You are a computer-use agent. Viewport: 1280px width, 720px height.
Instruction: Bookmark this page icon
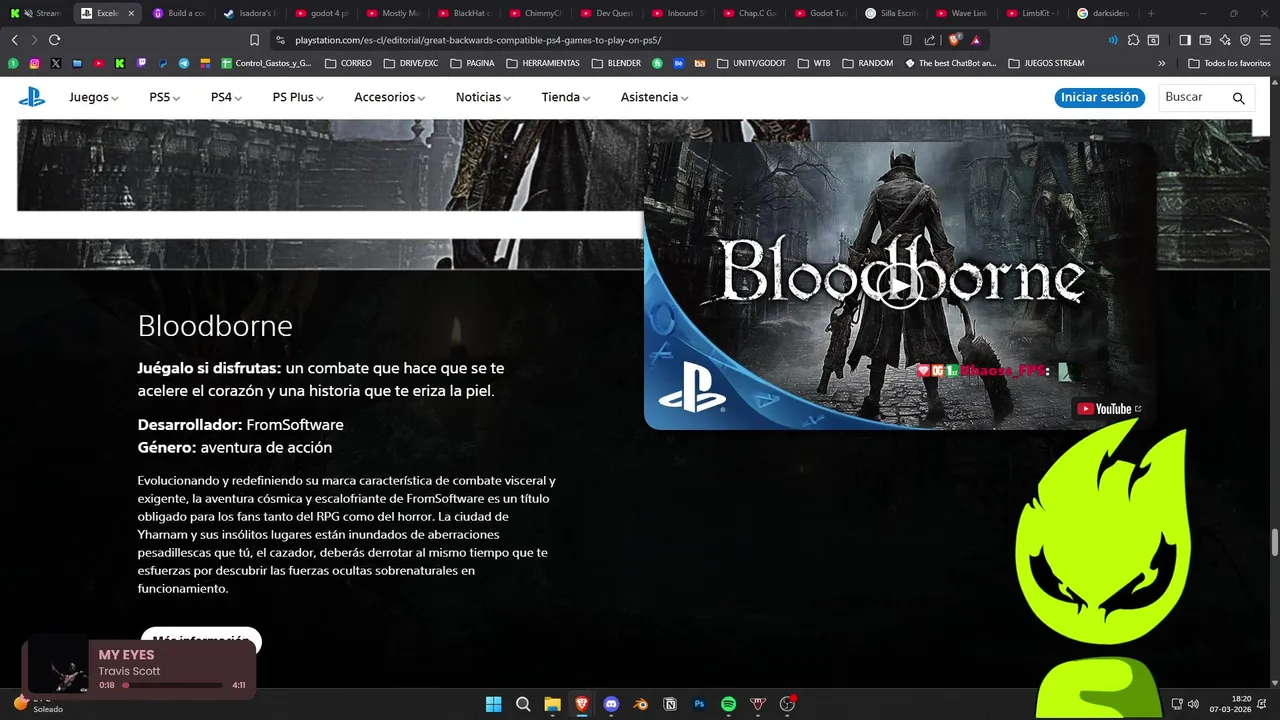pyautogui.click(x=254, y=40)
